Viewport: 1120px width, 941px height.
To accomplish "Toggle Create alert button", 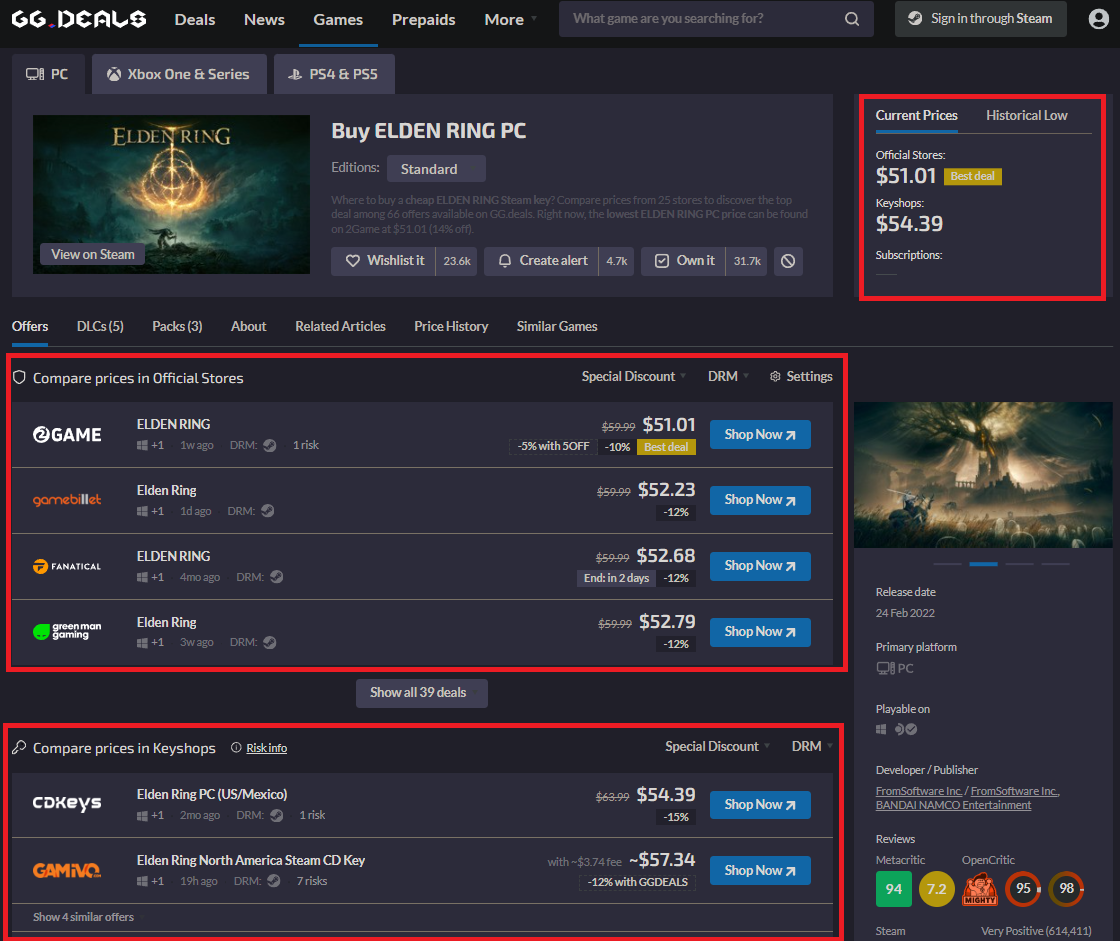I will pos(541,261).
